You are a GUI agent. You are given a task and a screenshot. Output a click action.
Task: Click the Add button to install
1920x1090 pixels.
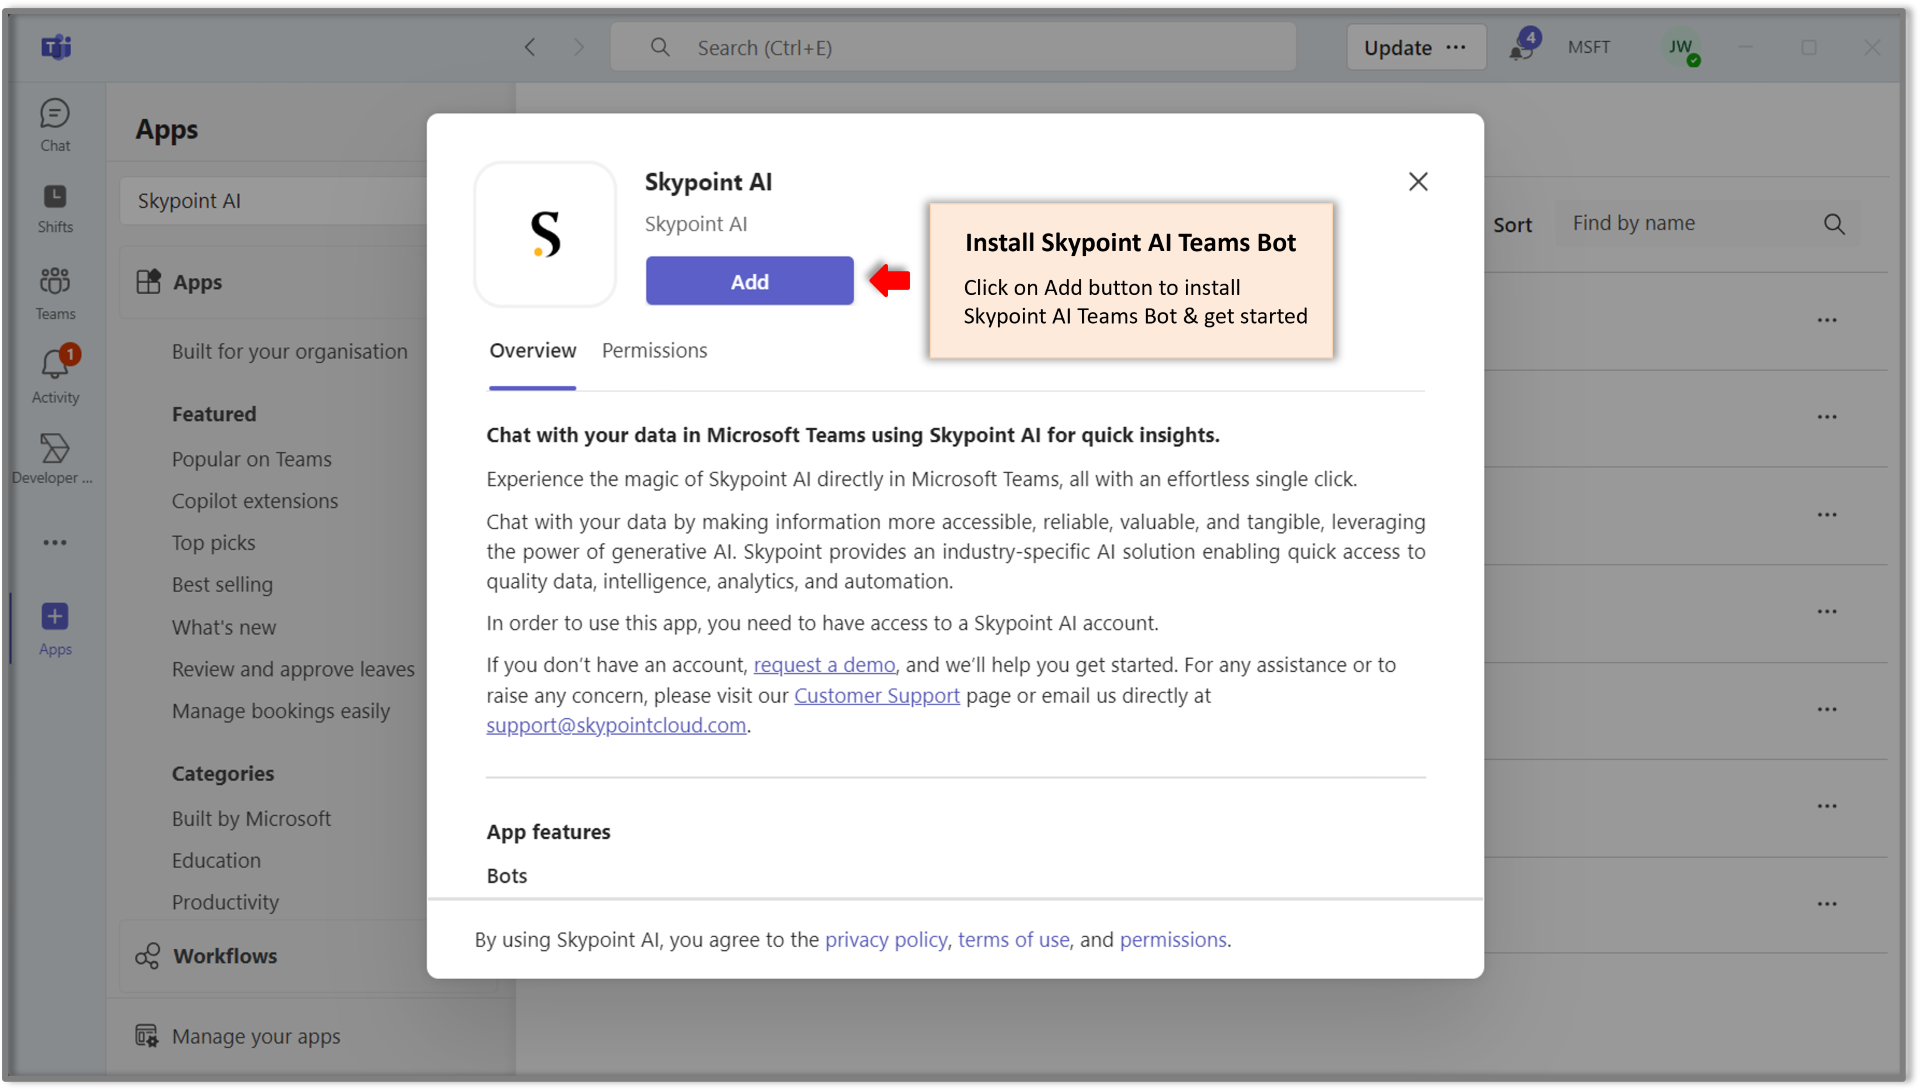click(749, 282)
